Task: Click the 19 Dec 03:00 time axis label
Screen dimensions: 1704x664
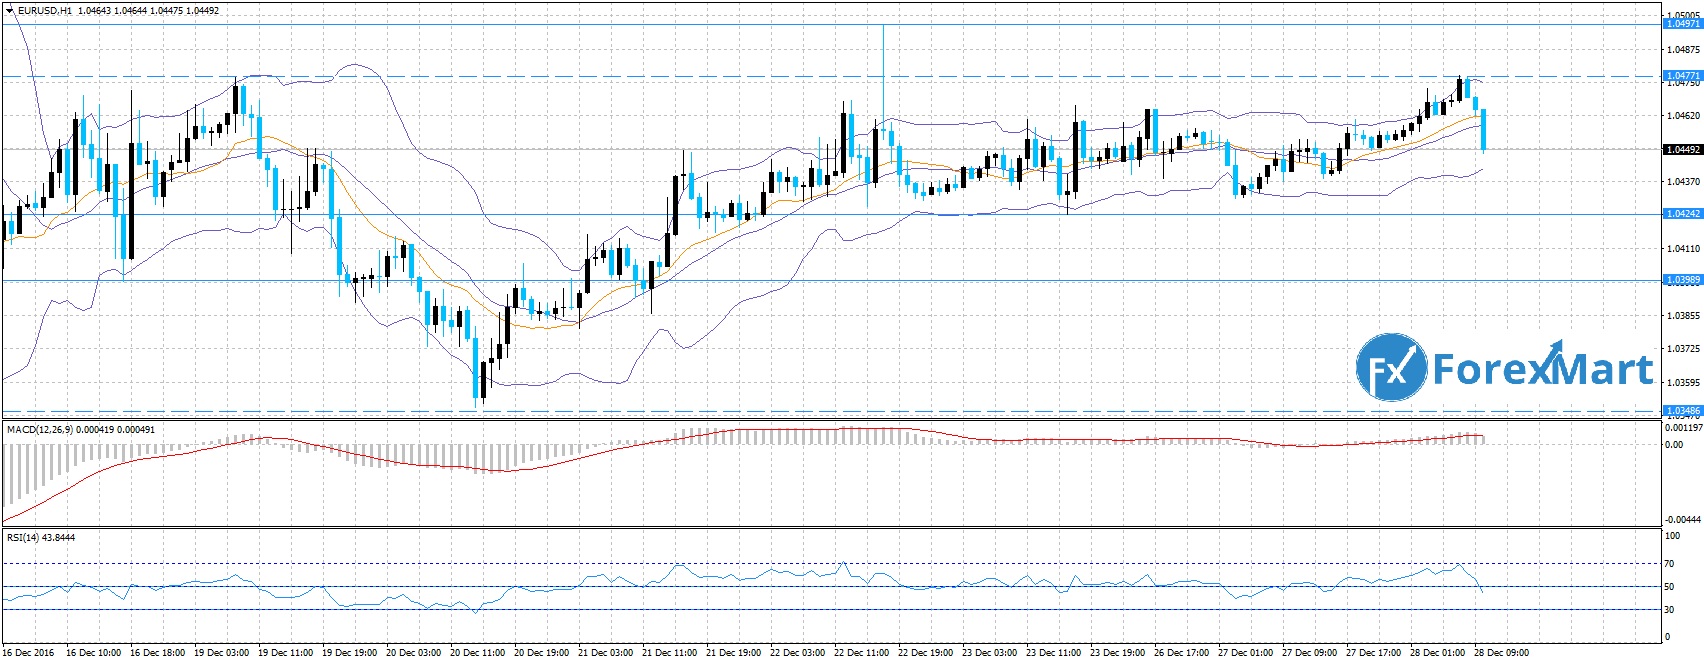Action: point(221,653)
